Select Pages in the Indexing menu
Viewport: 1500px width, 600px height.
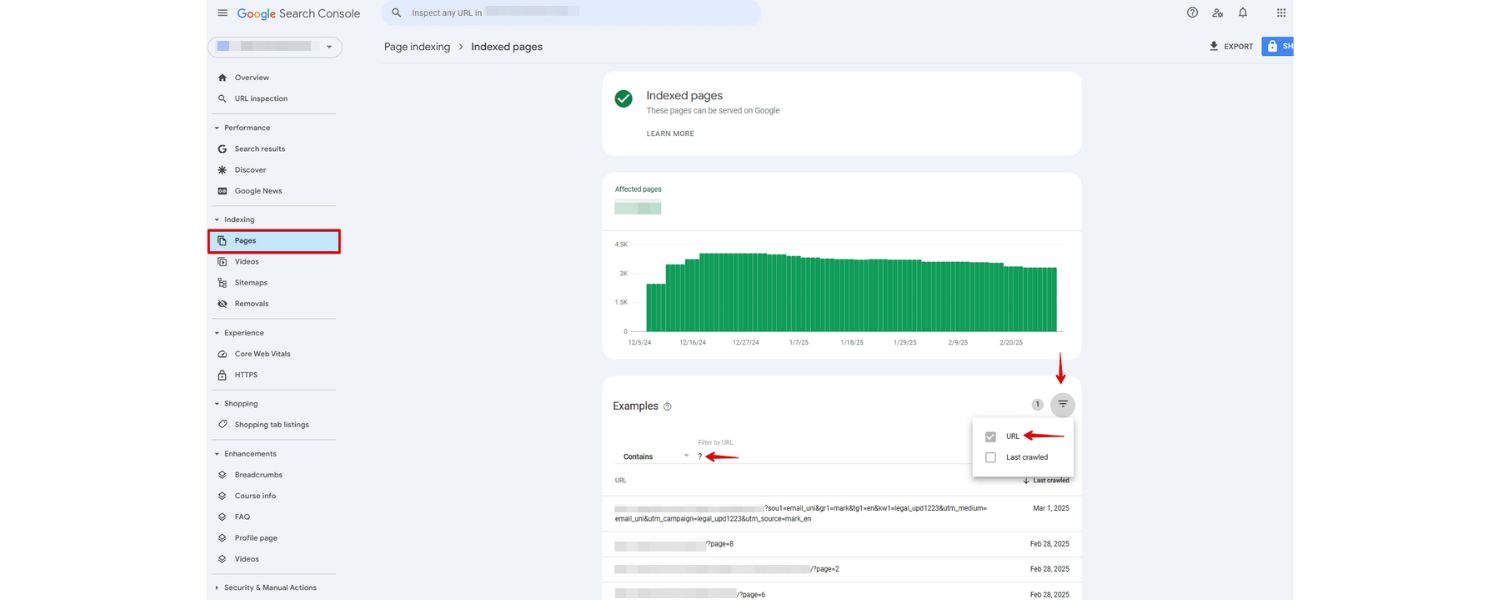246,240
